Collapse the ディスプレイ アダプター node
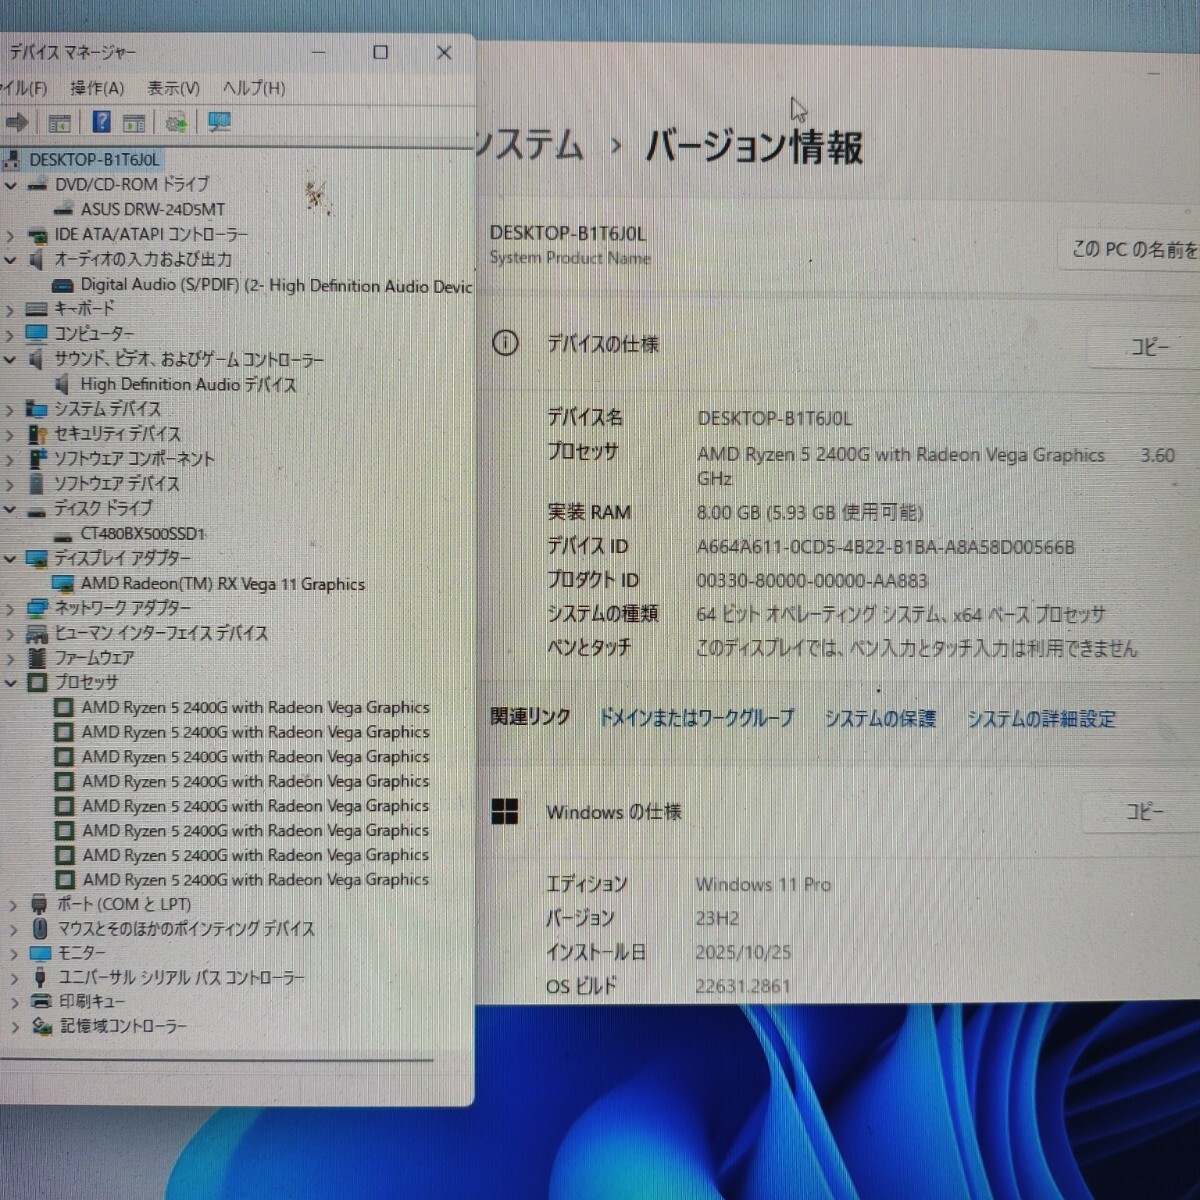The image size is (1200, 1200). [x=10, y=558]
